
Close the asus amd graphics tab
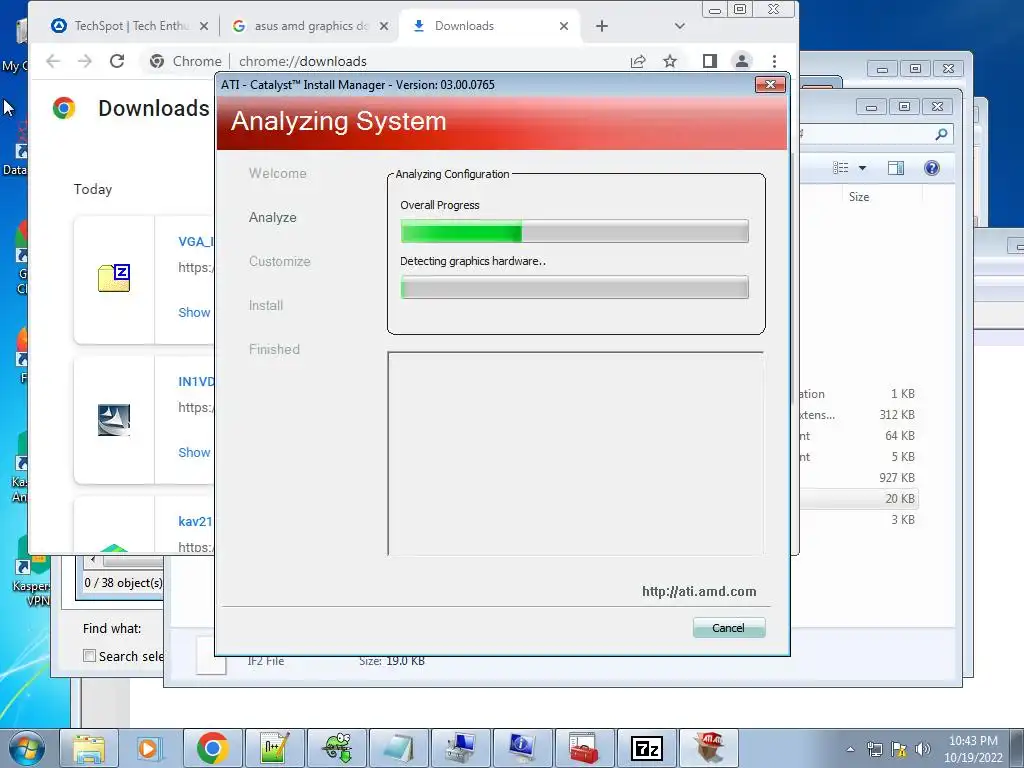(x=384, y=26)
